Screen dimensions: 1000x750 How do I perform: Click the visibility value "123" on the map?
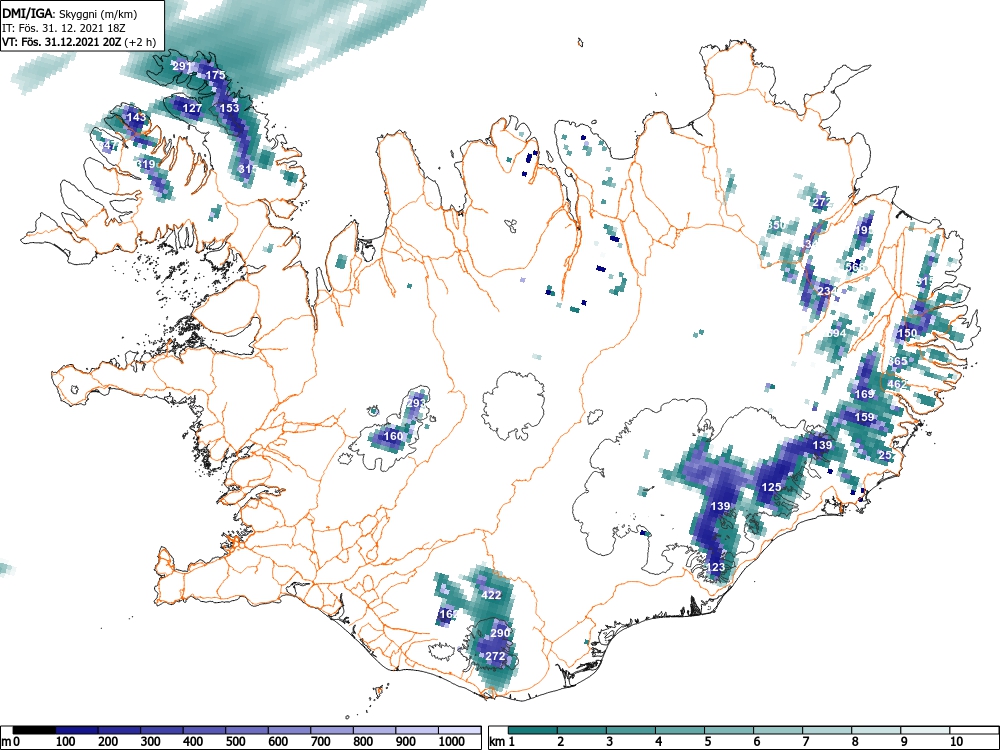pos(716,568)
